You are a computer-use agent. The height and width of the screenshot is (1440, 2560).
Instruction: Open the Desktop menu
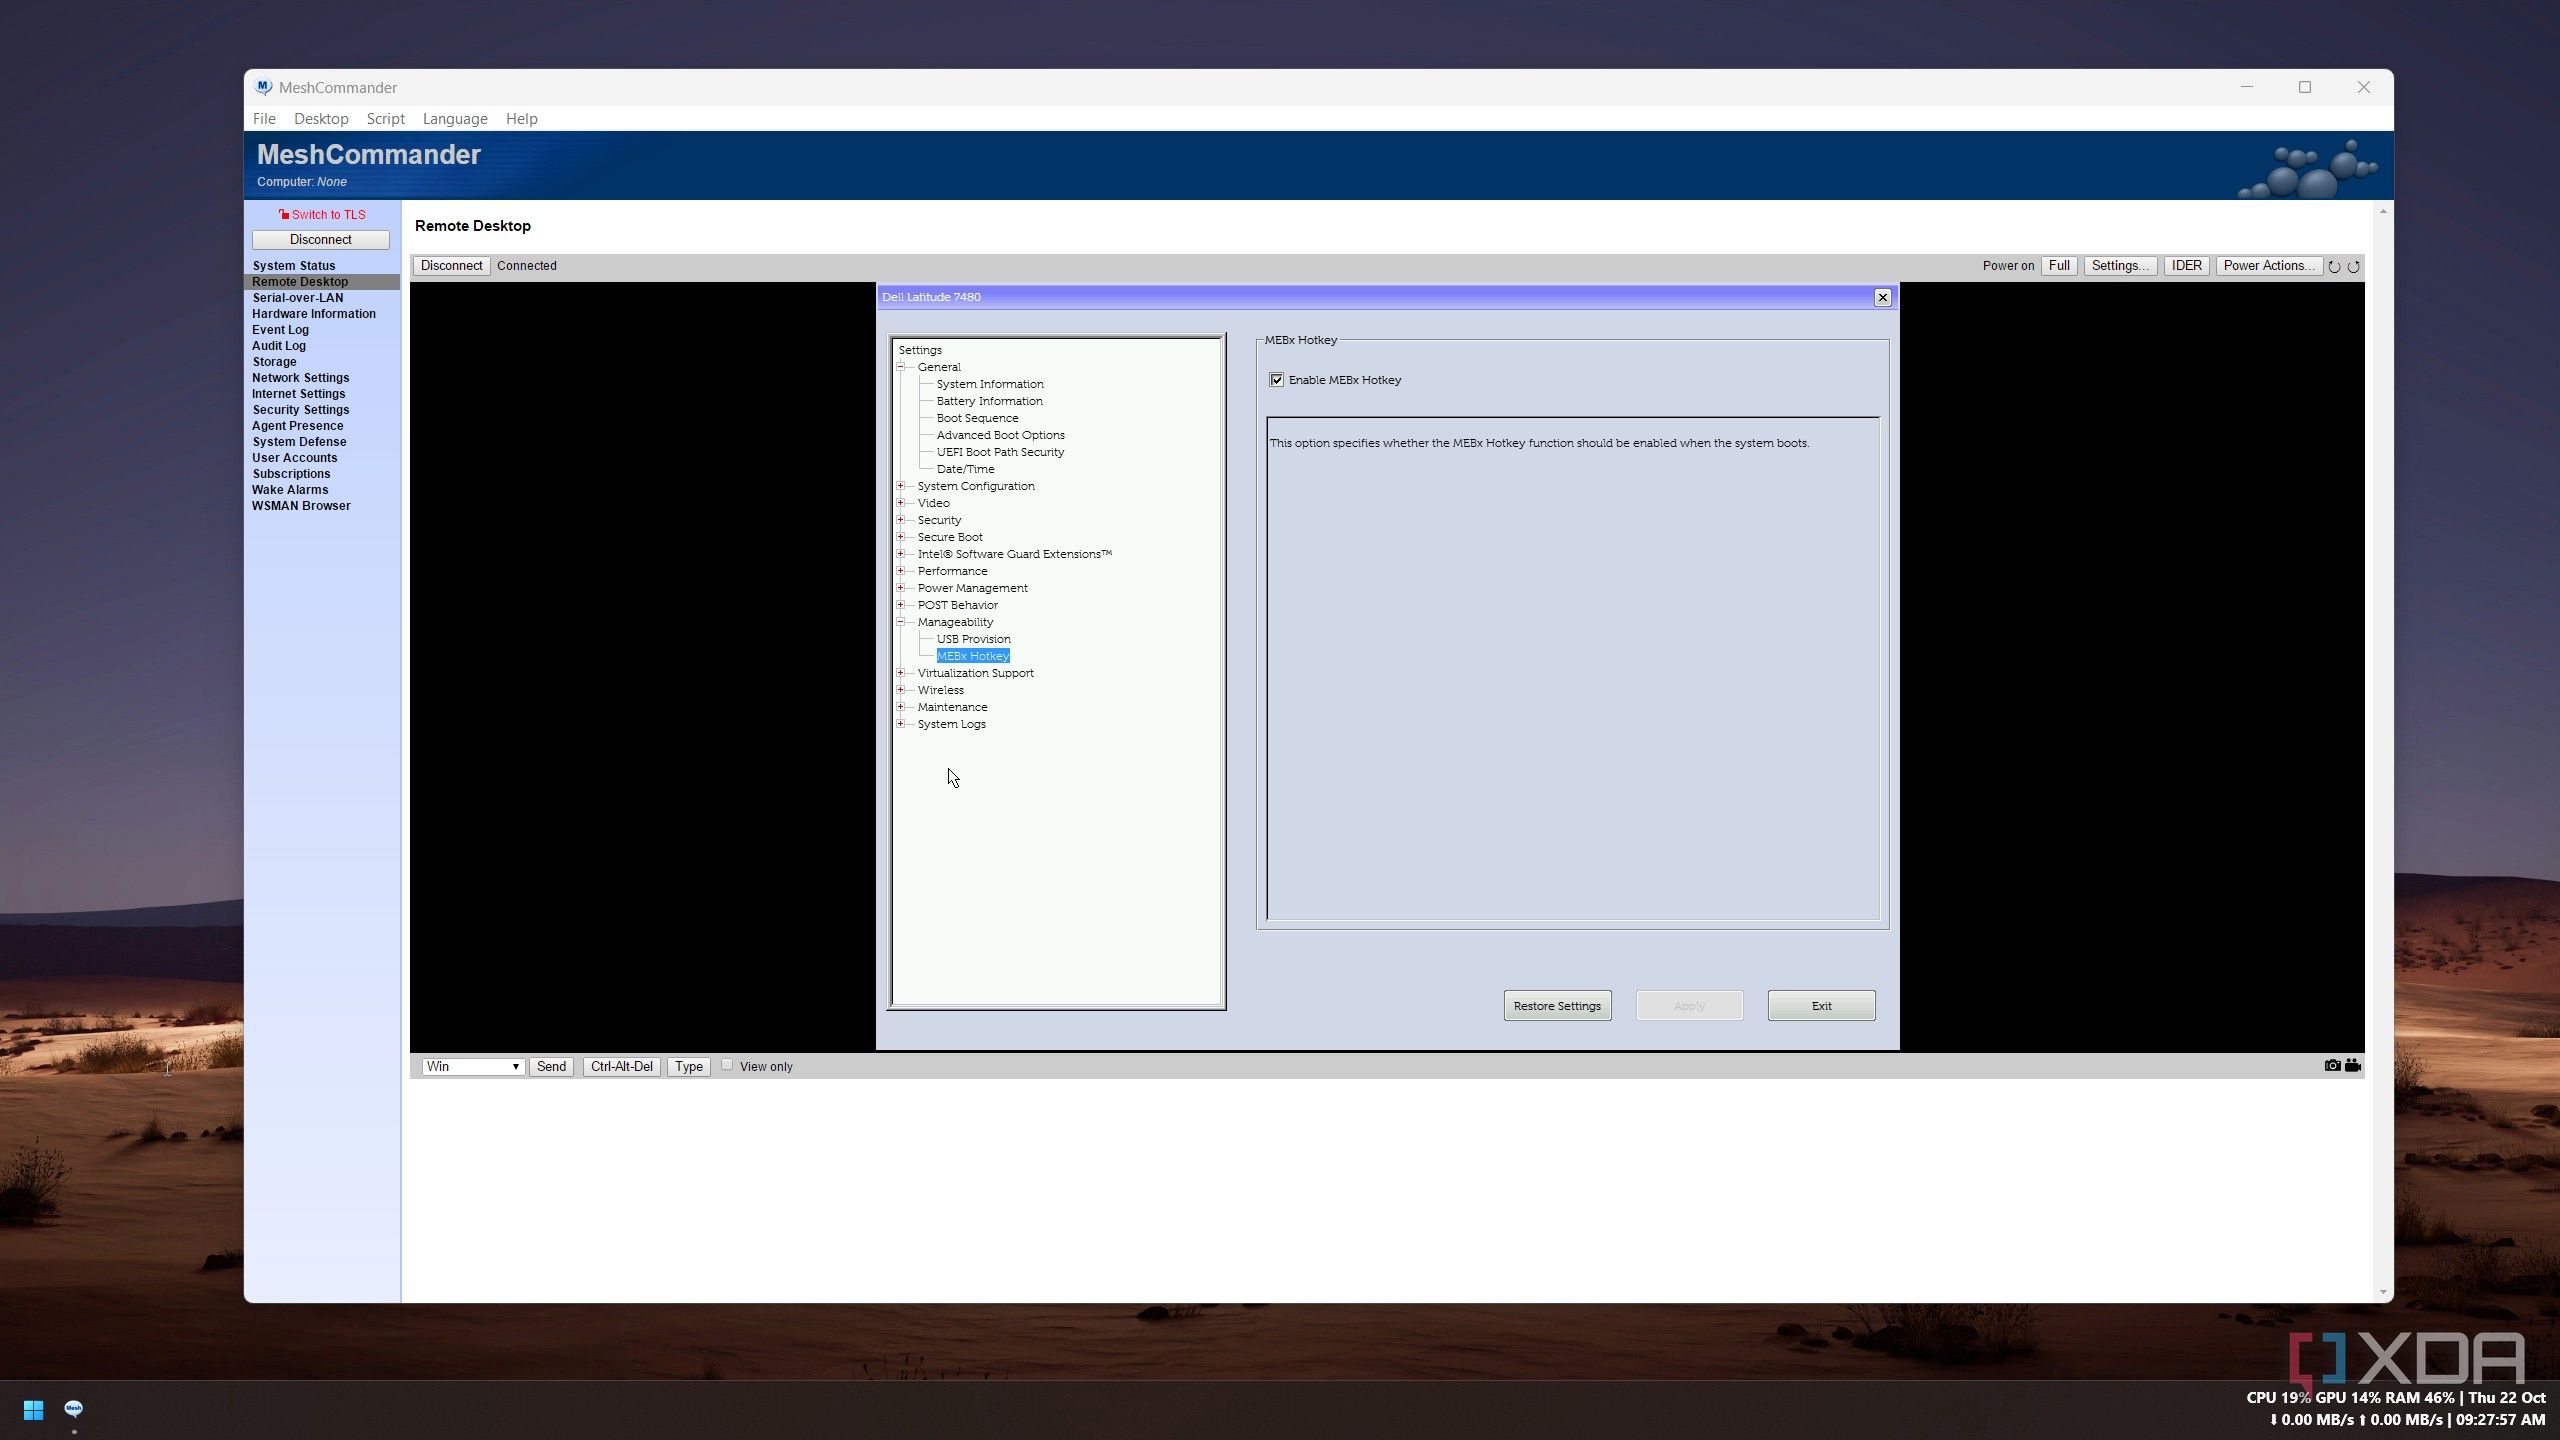tap(321, 118)
